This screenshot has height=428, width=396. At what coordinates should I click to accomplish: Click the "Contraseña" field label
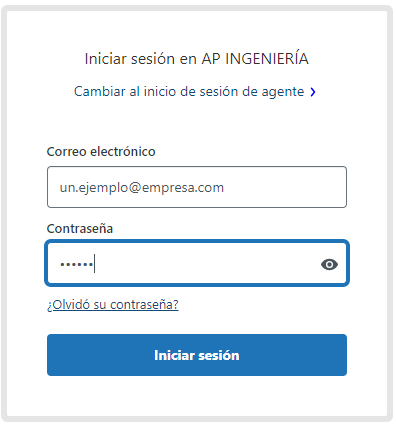point(80,229)
